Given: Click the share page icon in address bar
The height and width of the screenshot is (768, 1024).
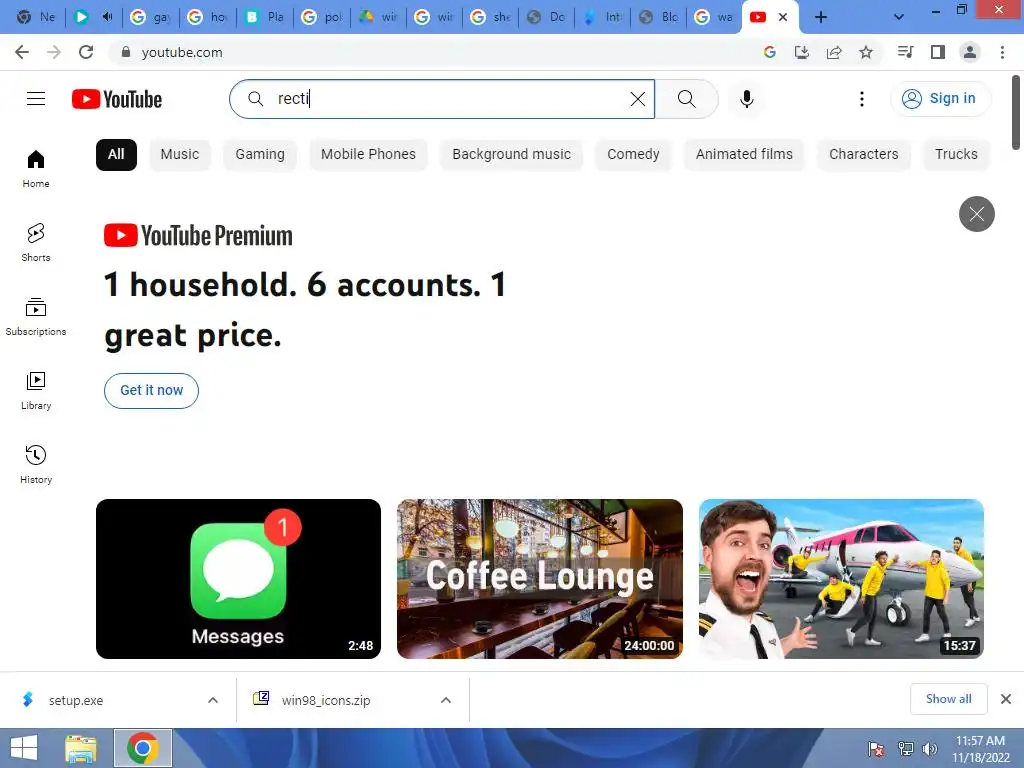Looking at the screenshot, I should coord(834,52).
